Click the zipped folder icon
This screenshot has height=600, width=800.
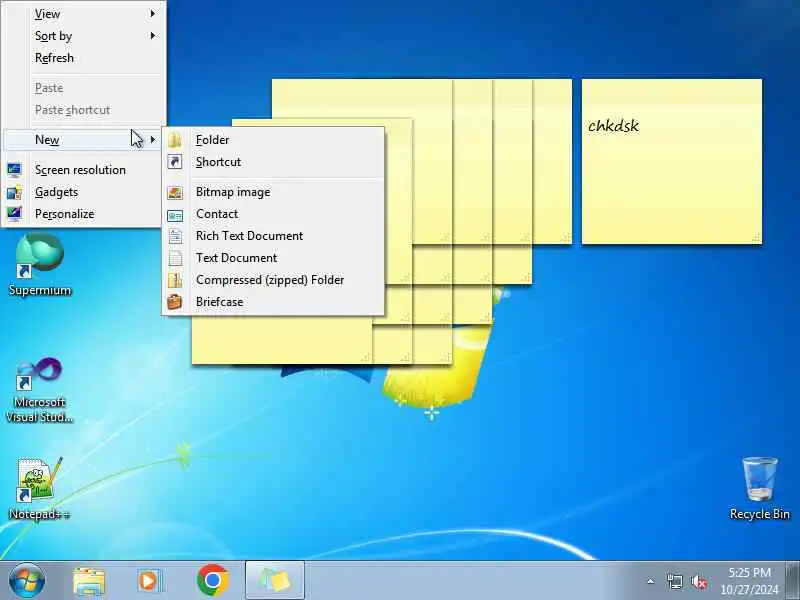coord(175,280)
